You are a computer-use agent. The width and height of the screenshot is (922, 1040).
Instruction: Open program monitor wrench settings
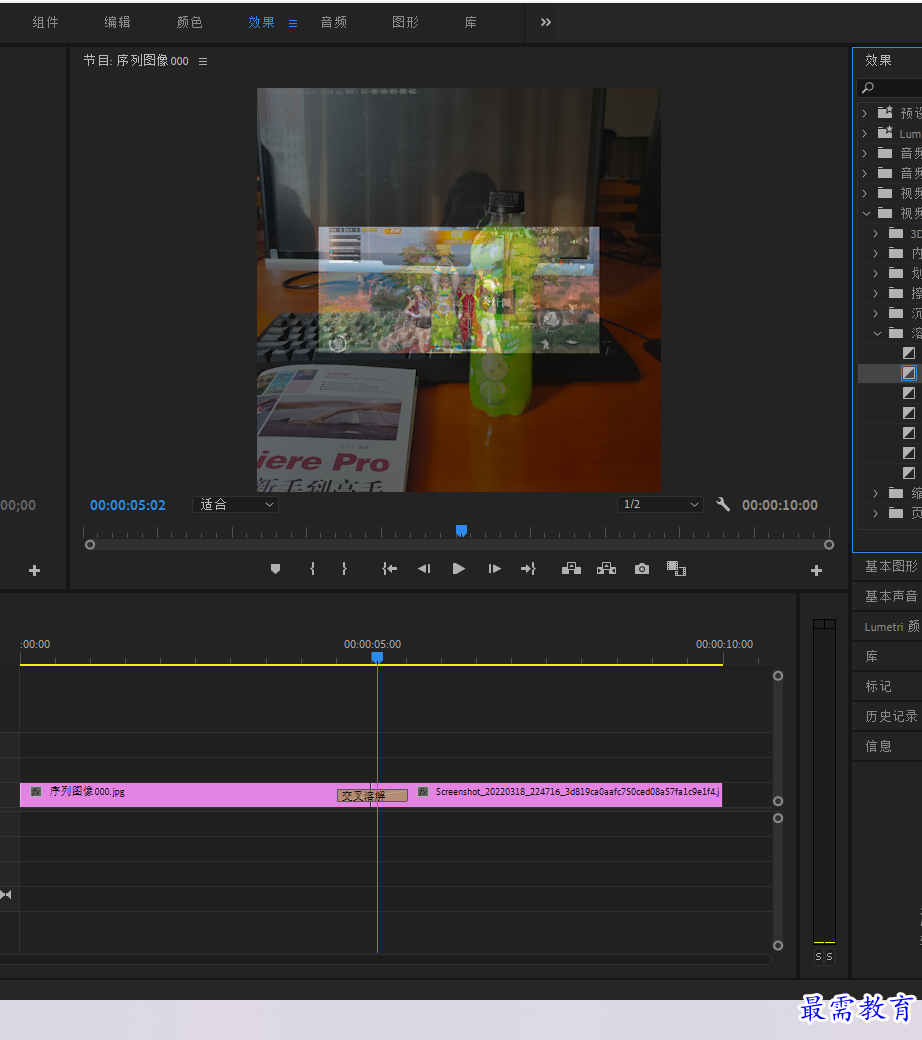click(723, 505)
